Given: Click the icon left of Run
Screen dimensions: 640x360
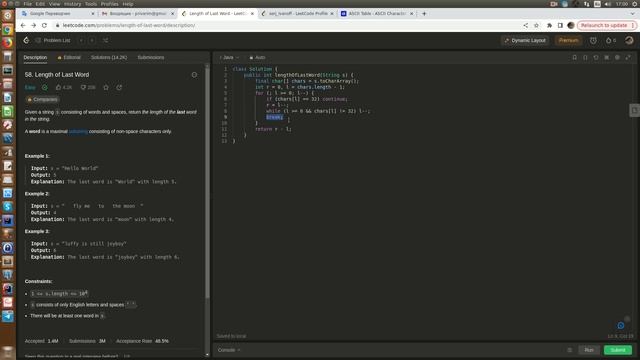Looking at the screenshot, I should tap(570, 350).
